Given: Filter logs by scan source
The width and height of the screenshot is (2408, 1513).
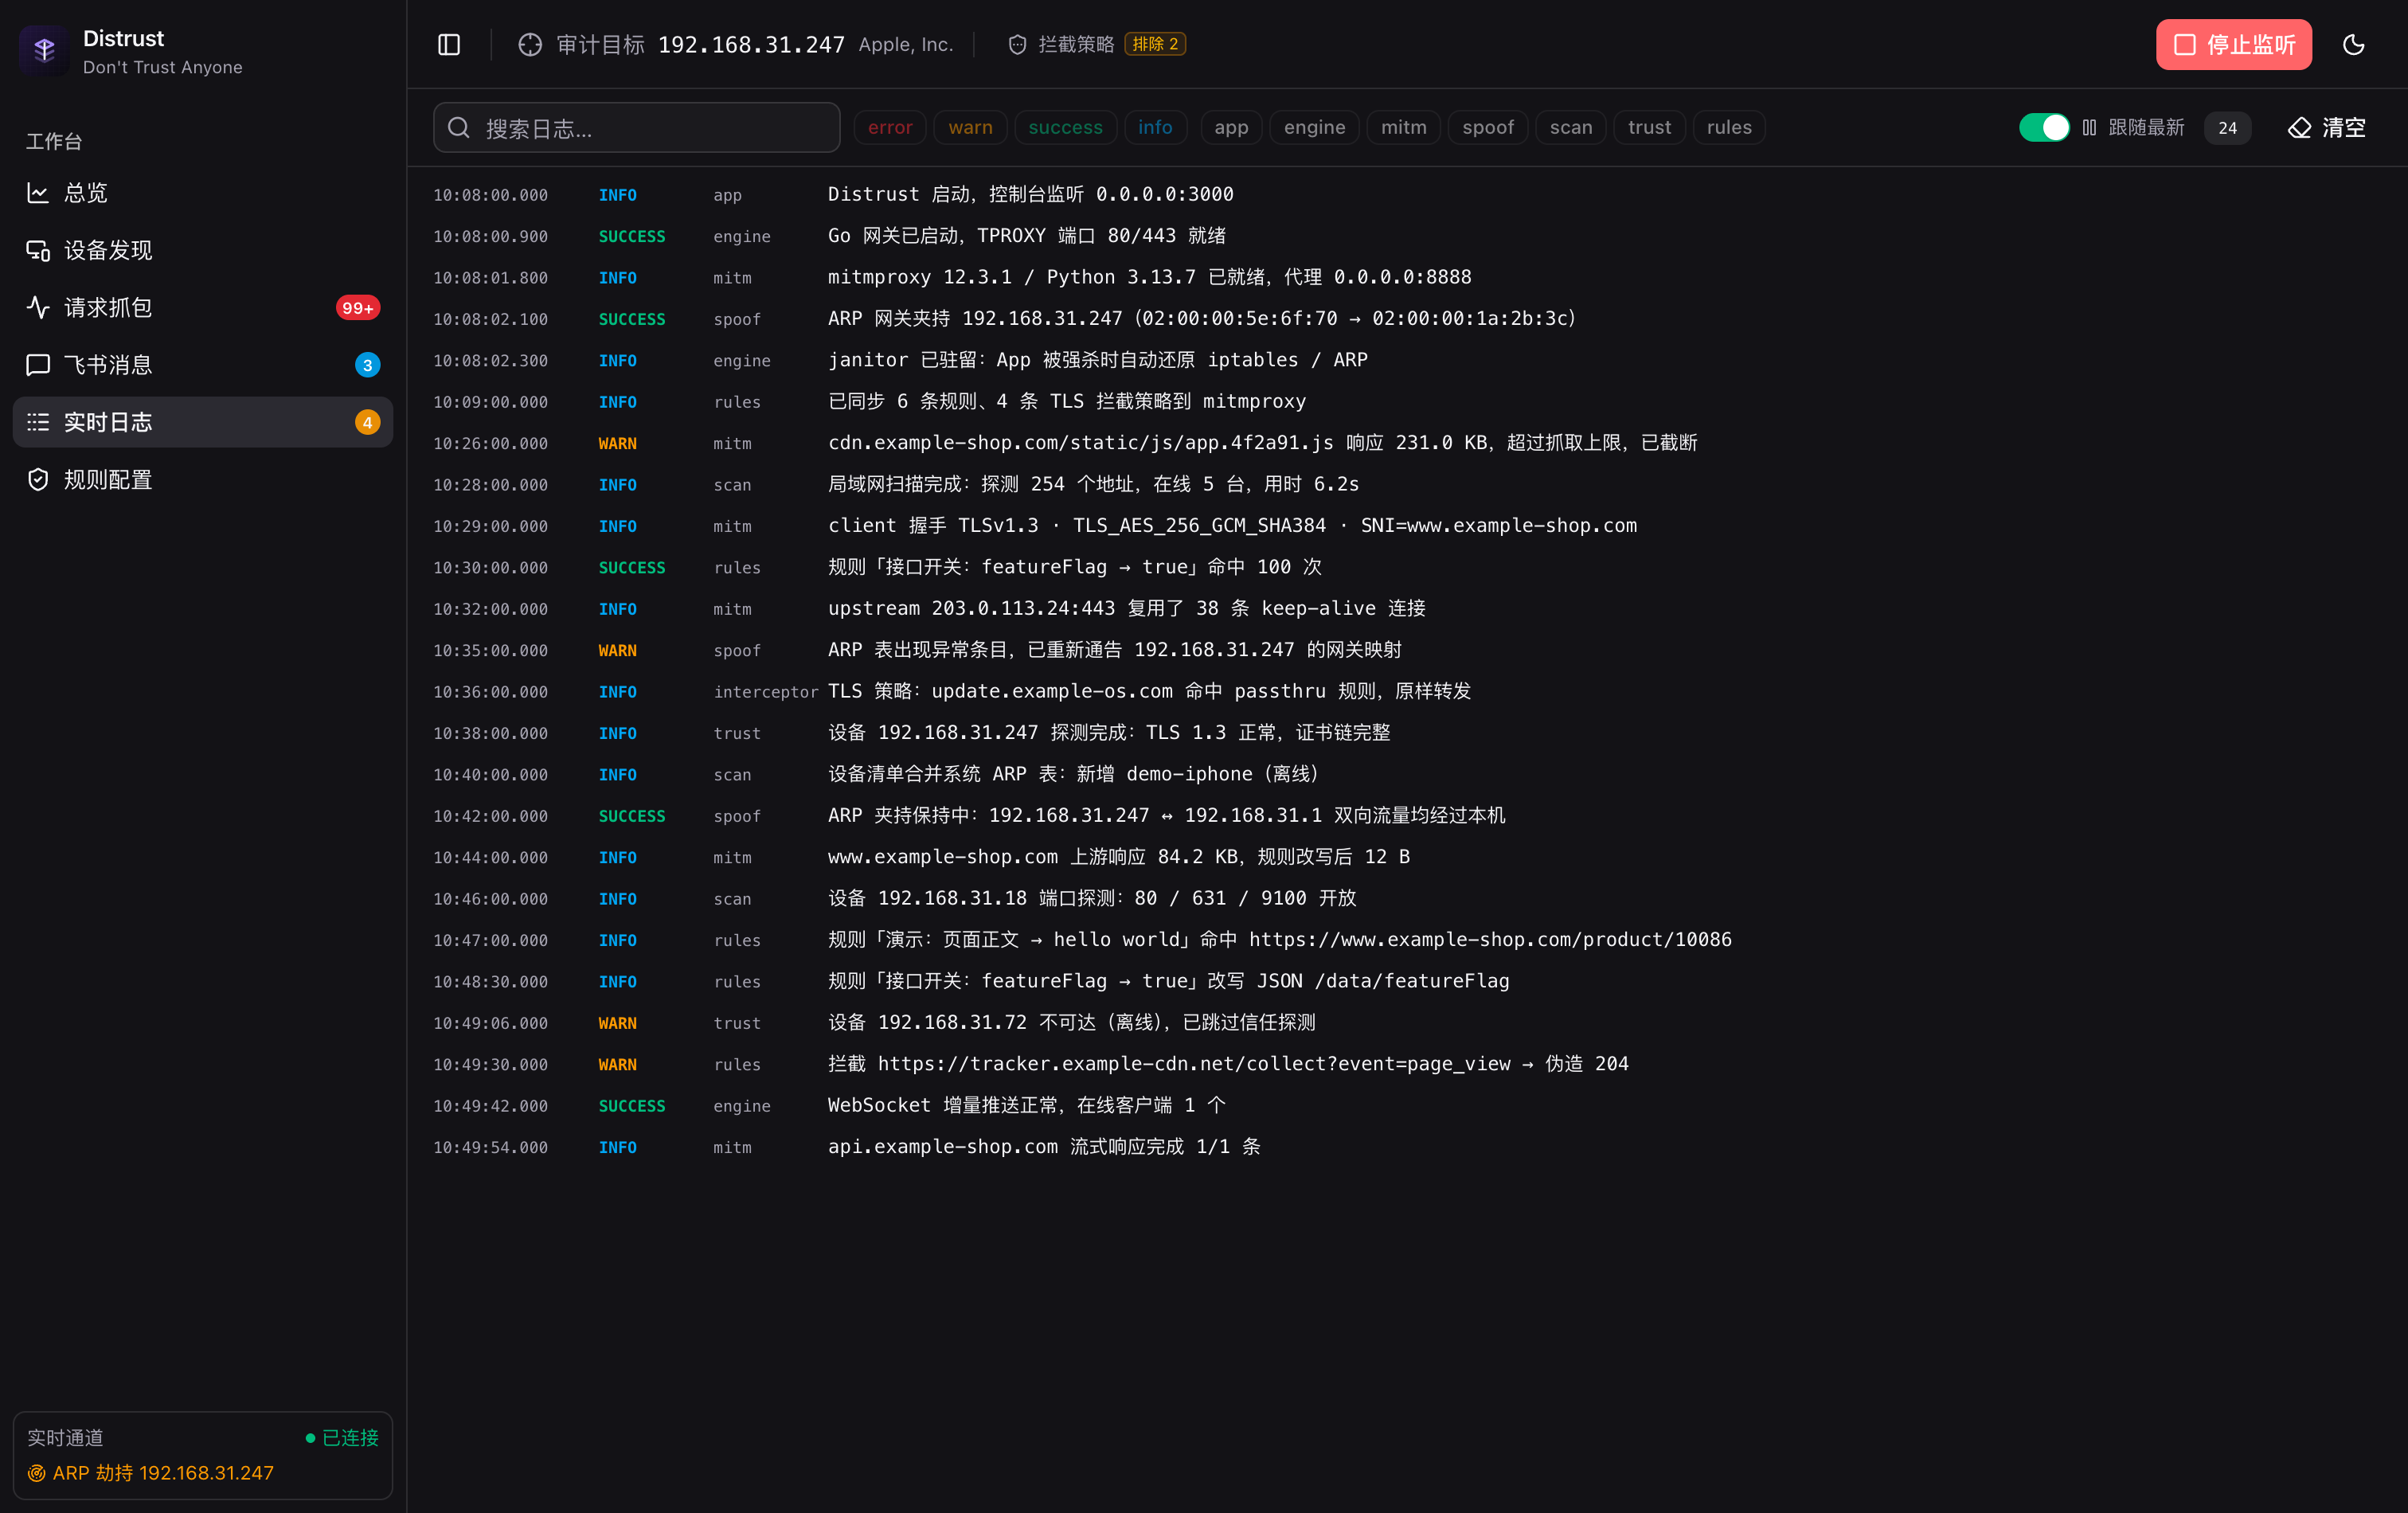Looking at the screenshot, I should 1571,127.
